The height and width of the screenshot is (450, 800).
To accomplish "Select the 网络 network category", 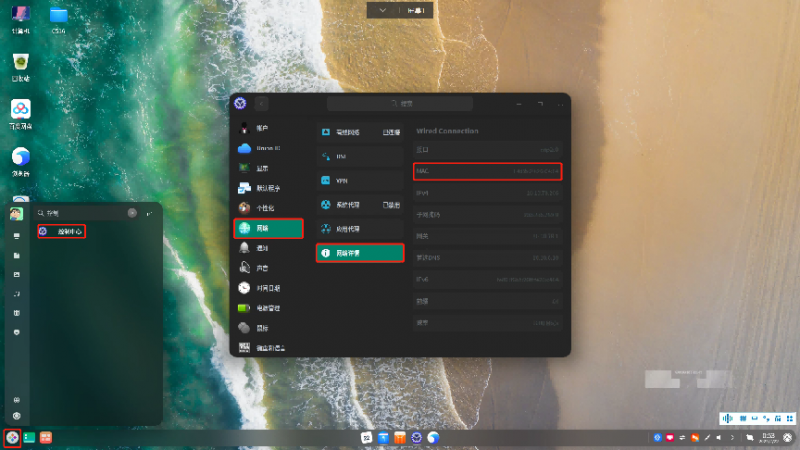I will point(268,228).
